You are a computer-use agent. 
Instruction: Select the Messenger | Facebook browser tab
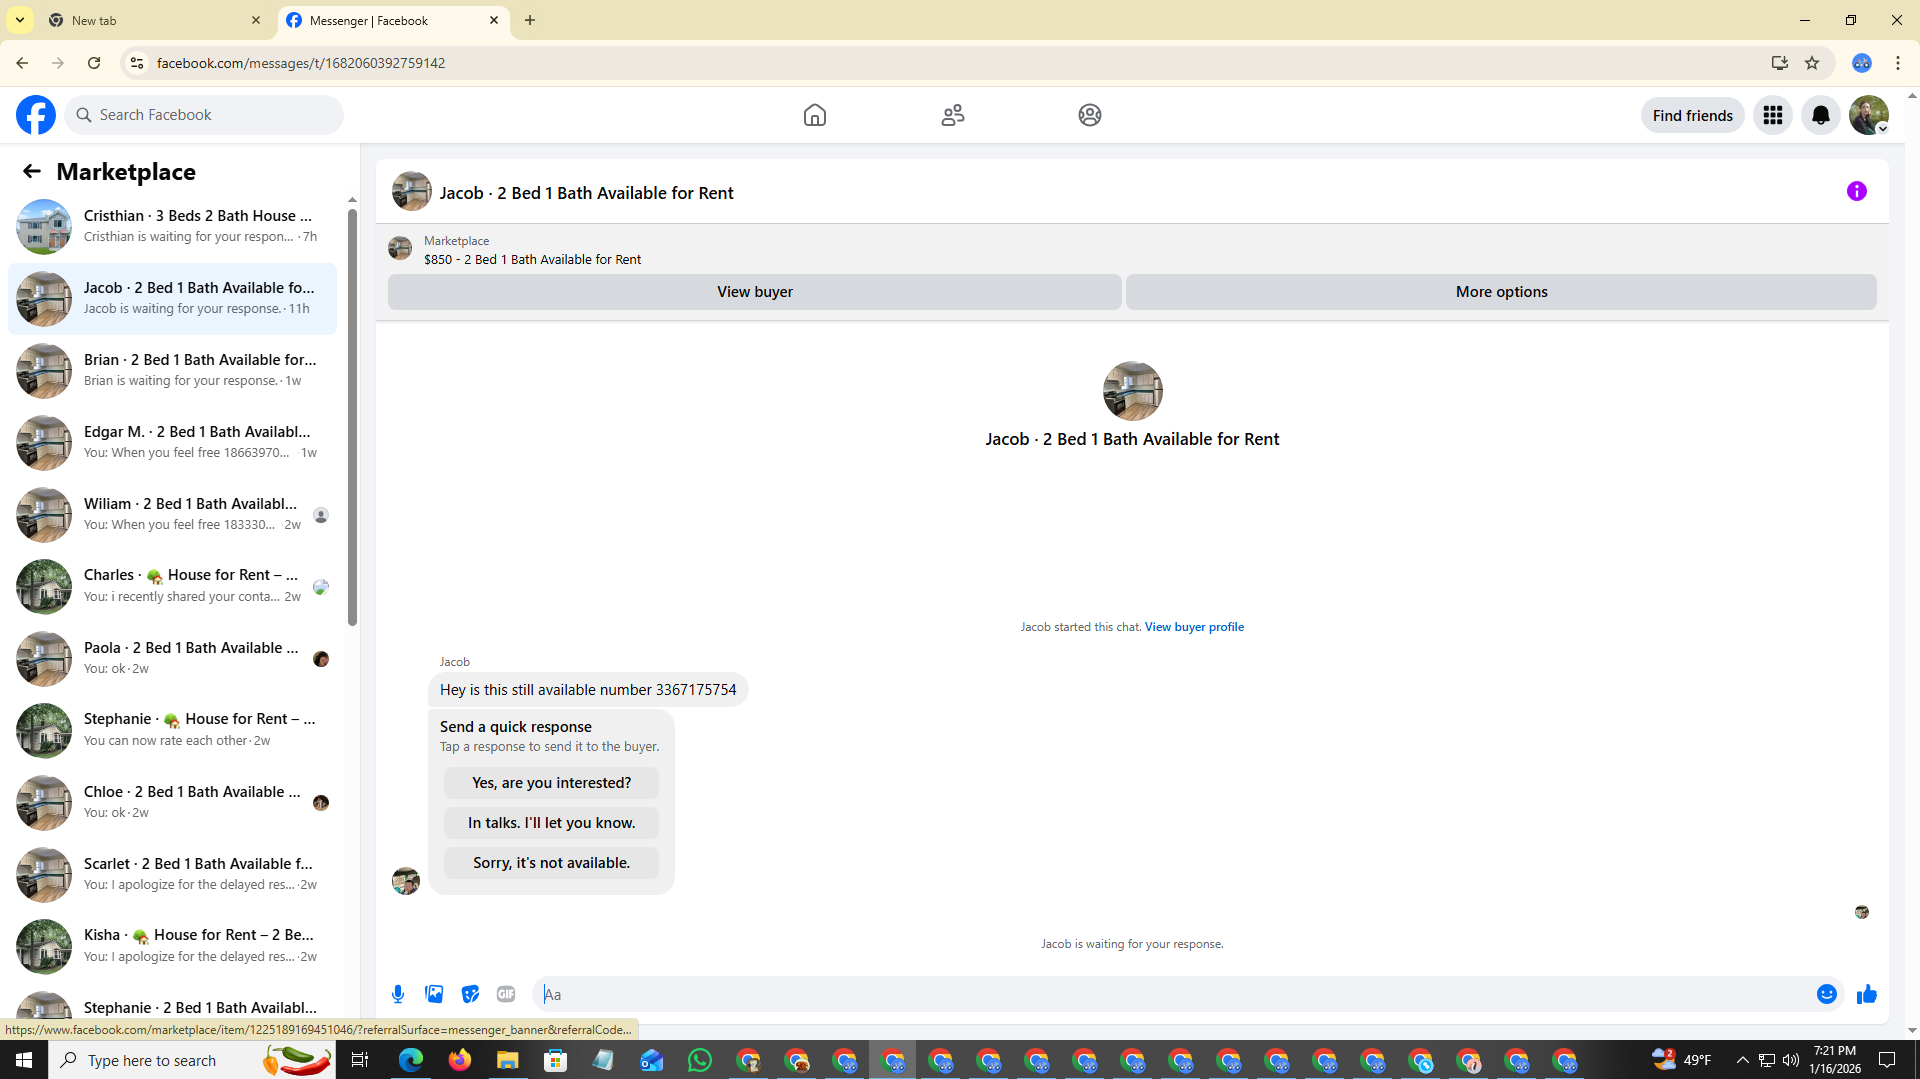click(x=393, y=20)
